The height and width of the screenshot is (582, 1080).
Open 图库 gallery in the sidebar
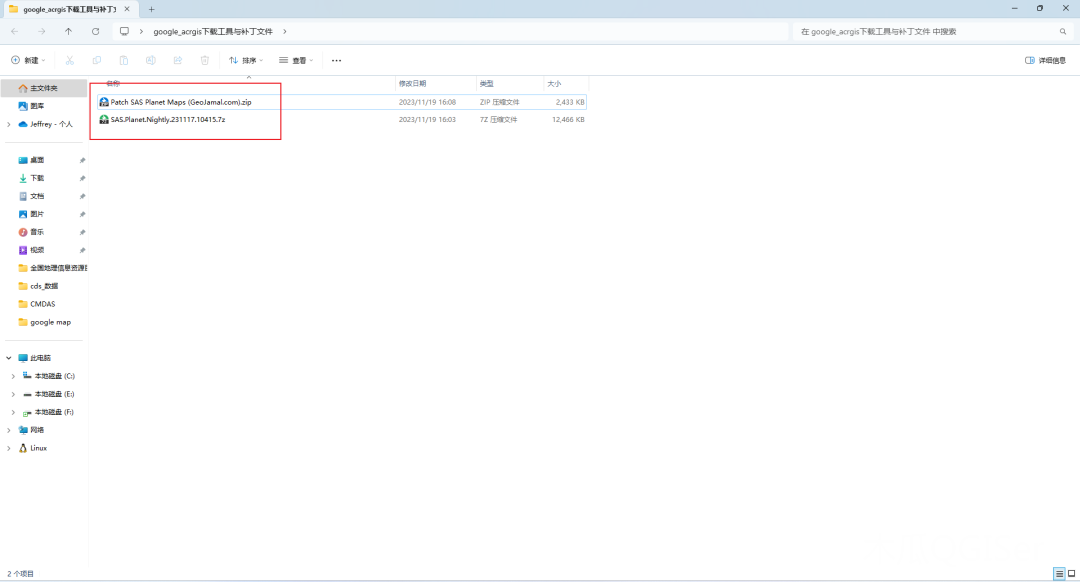click(37, 106)
